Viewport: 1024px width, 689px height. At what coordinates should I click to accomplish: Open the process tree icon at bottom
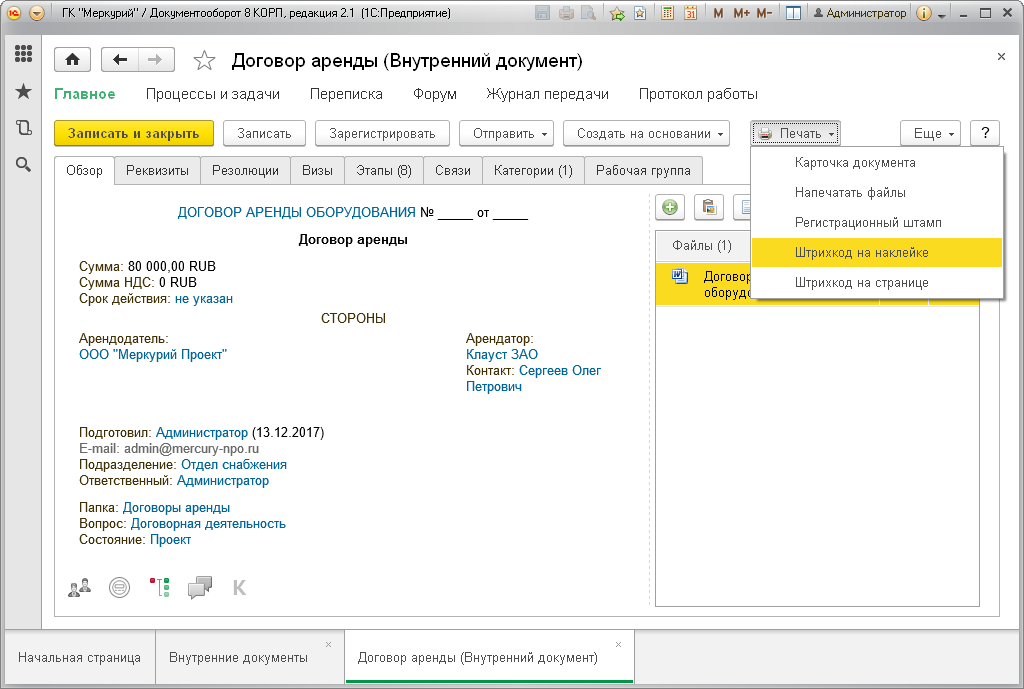(x=160, y=588)
